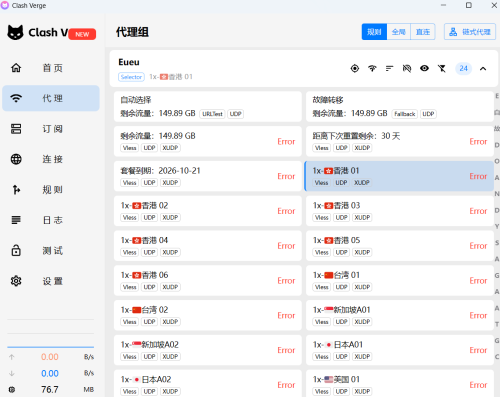Retest delay via Error on 日本A01

click(x=478, y=350)
